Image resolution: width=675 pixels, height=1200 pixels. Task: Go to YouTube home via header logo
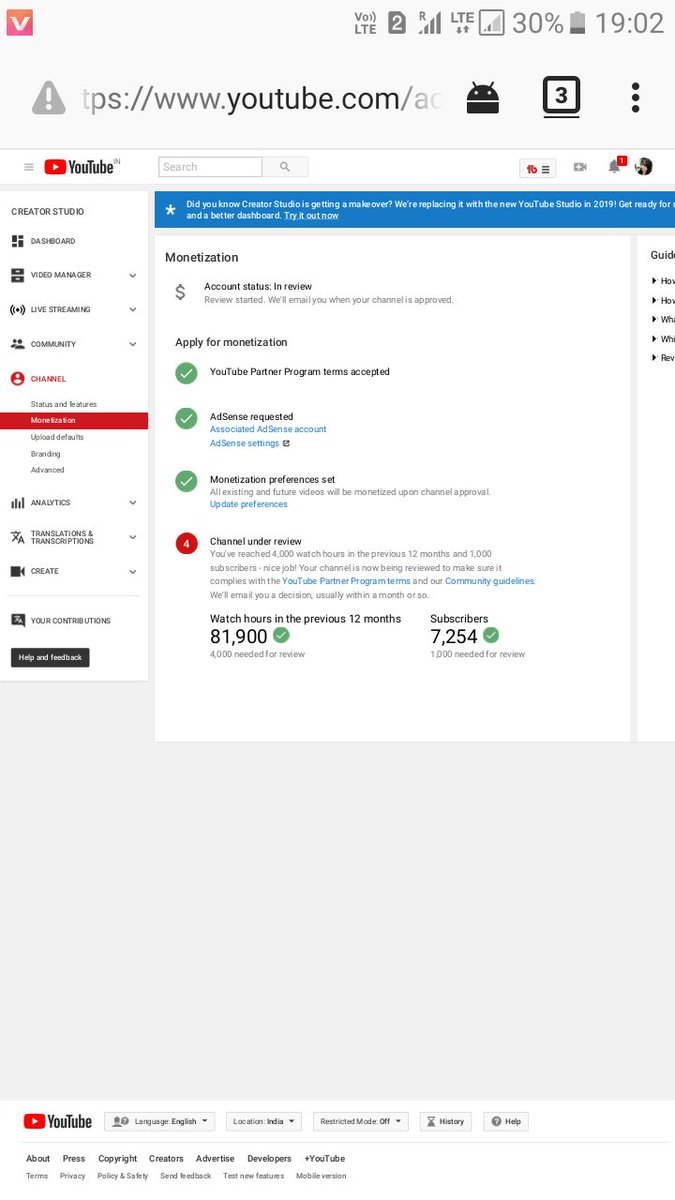point(81,167)
